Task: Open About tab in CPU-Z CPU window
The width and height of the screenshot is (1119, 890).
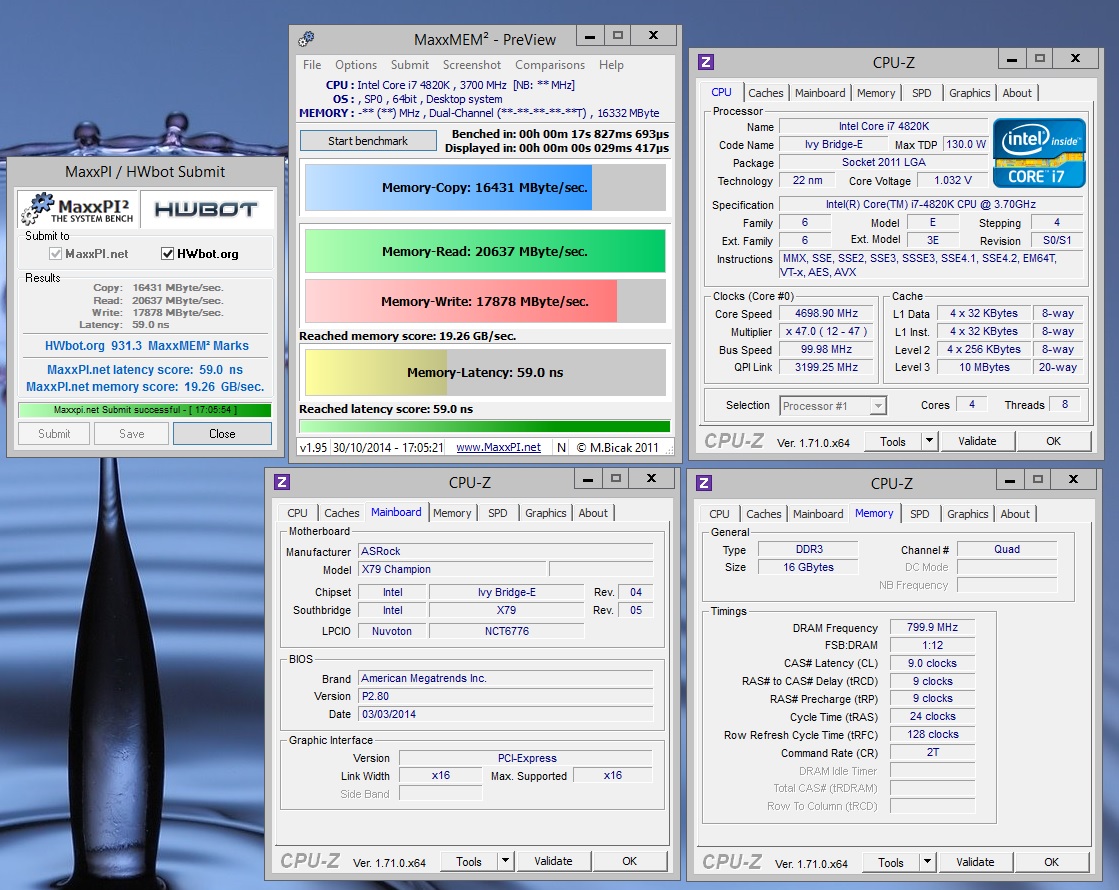Action: click(x=1017, y=93)
